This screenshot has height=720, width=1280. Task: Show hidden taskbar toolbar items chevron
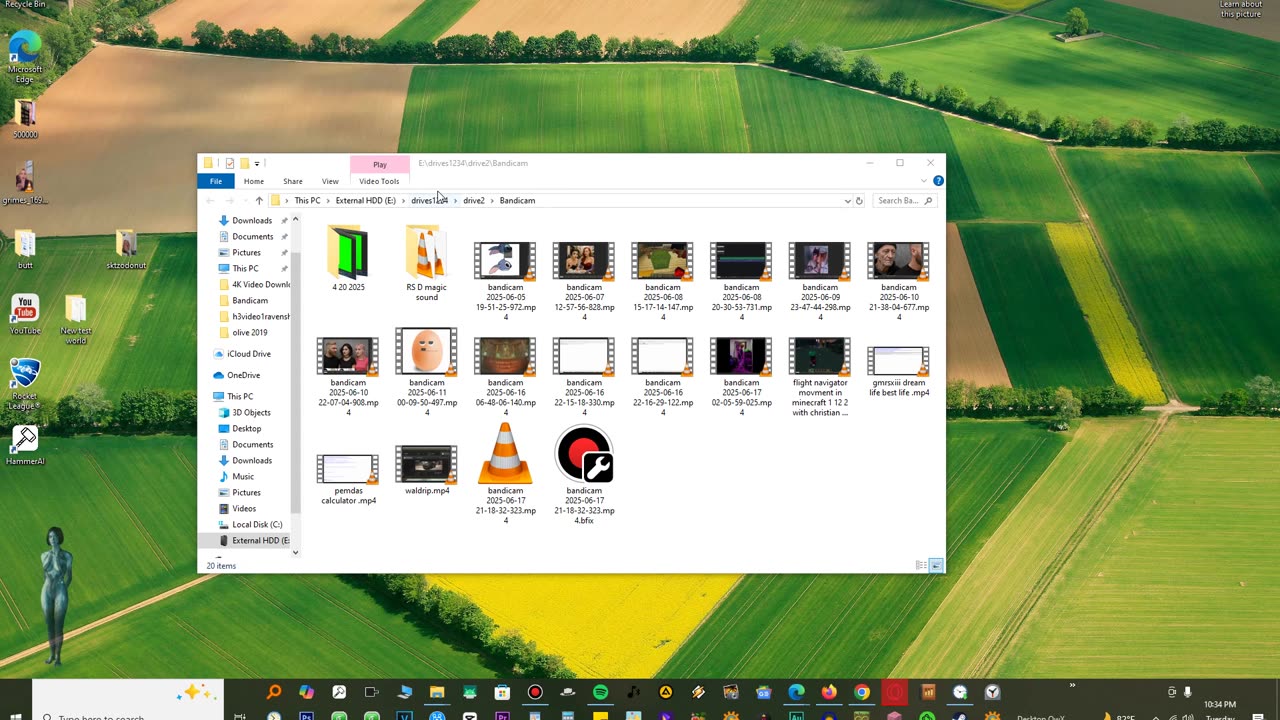(1072, 686)
